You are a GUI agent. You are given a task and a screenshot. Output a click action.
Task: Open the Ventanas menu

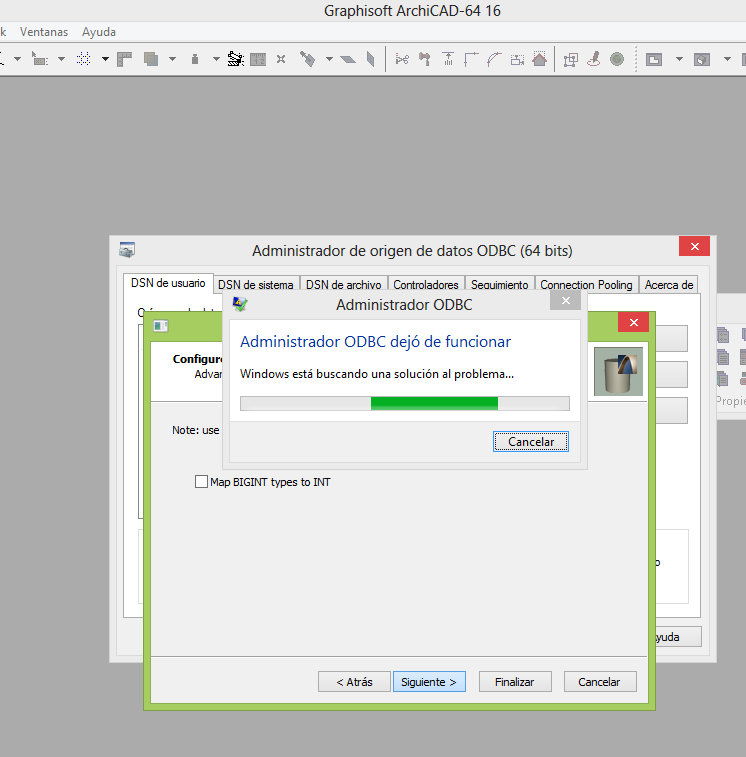pos(44,32)
